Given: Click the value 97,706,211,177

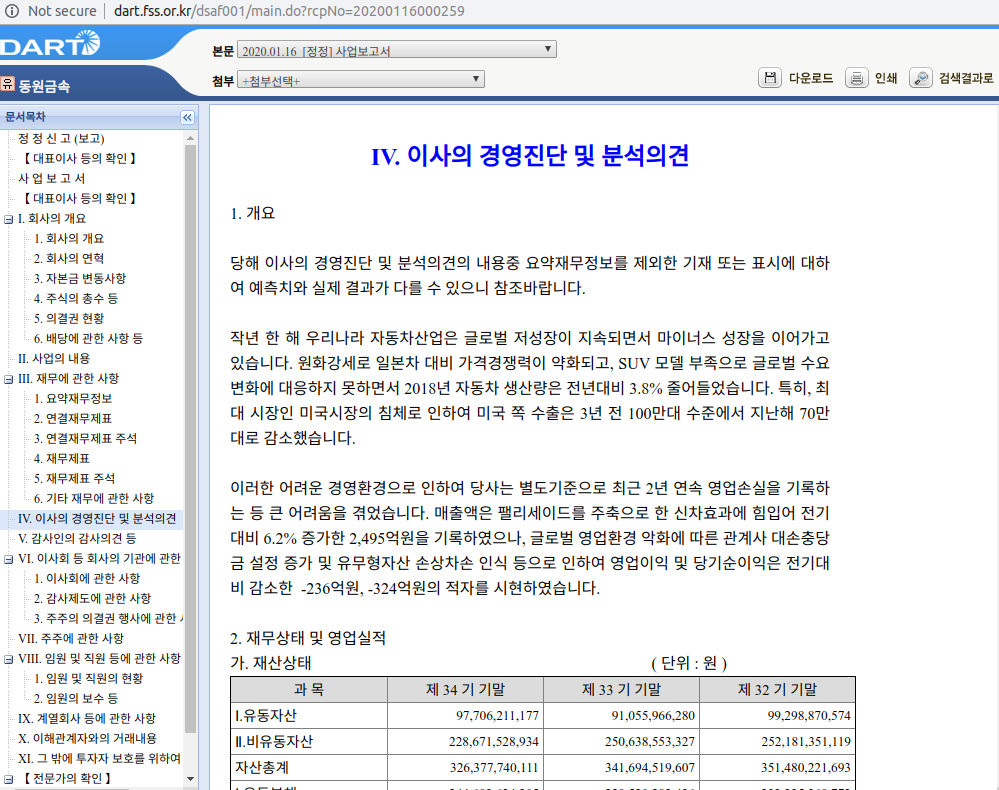Looking at the screenshot, I should point(498,715).
